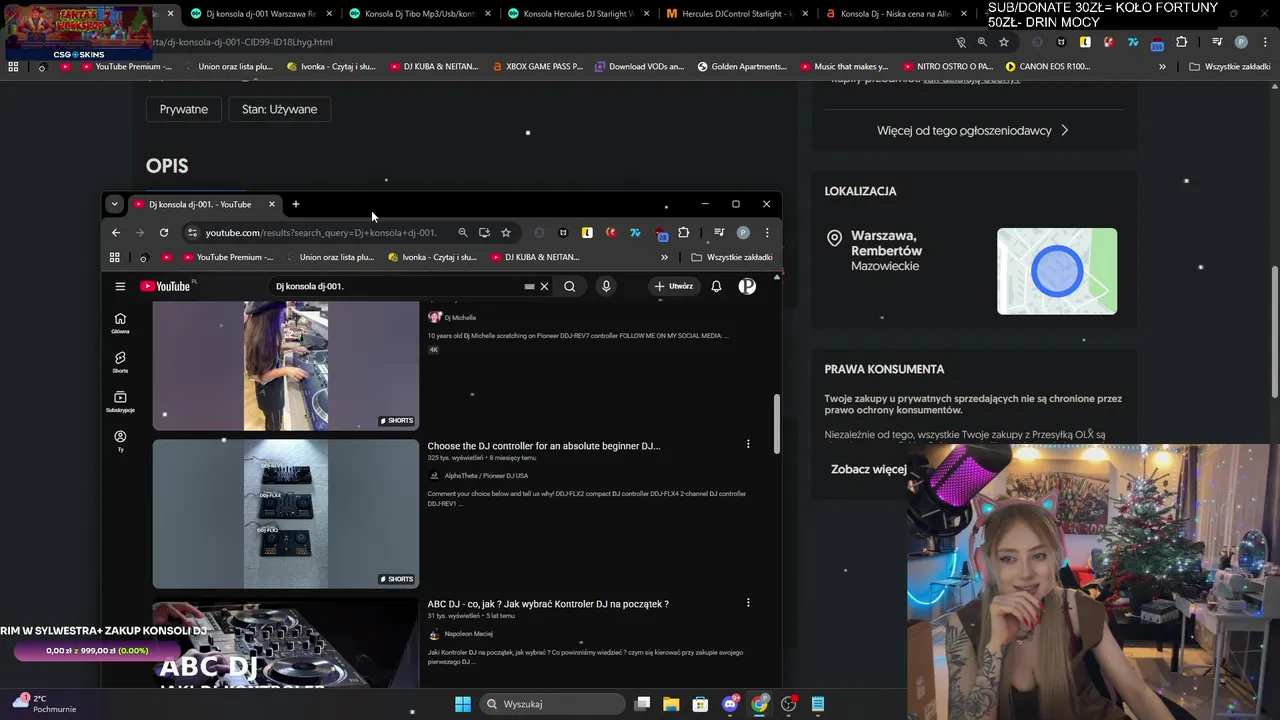Open Chrome from the taskbar
The image size is (1280, 720).
tap(760, 704)
